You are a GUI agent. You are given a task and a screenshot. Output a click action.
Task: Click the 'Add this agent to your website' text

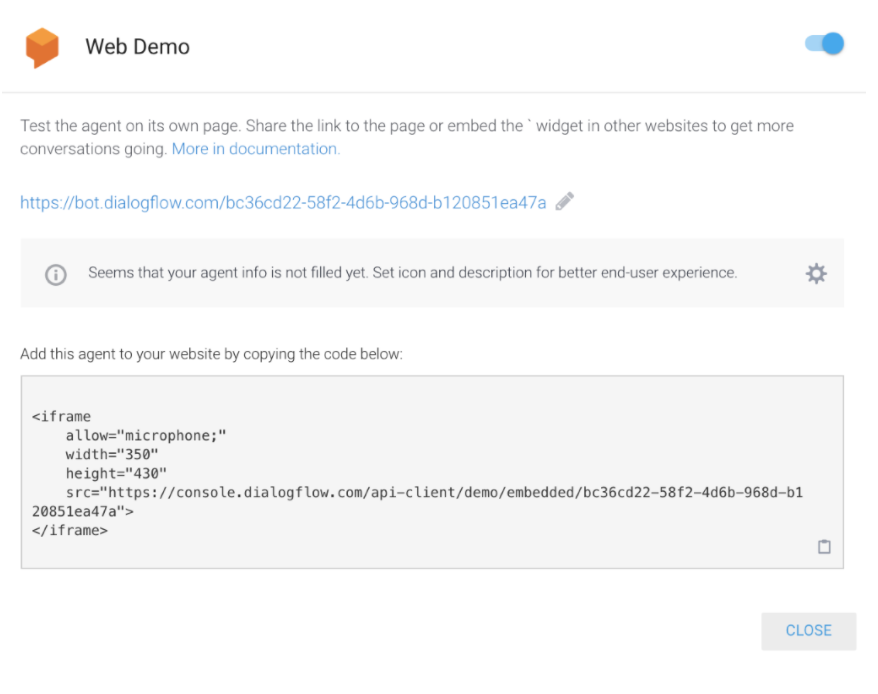211,355
